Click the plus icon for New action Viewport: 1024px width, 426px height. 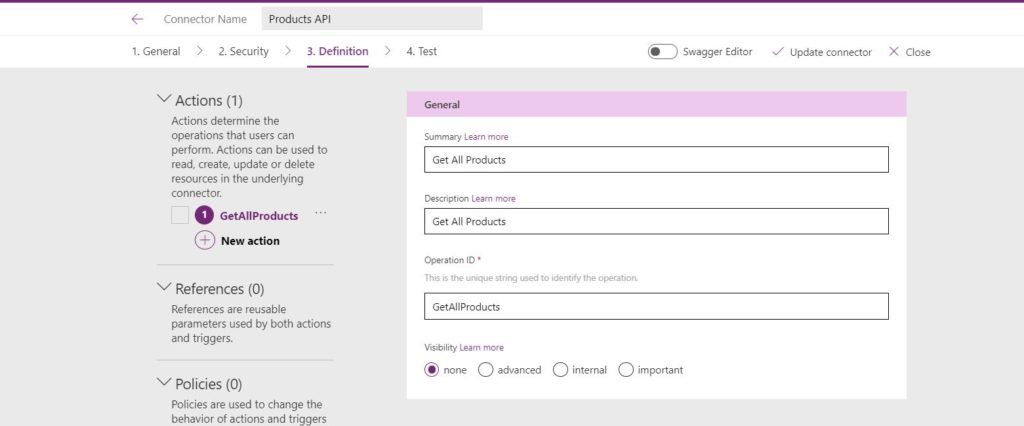coord(204,240)
